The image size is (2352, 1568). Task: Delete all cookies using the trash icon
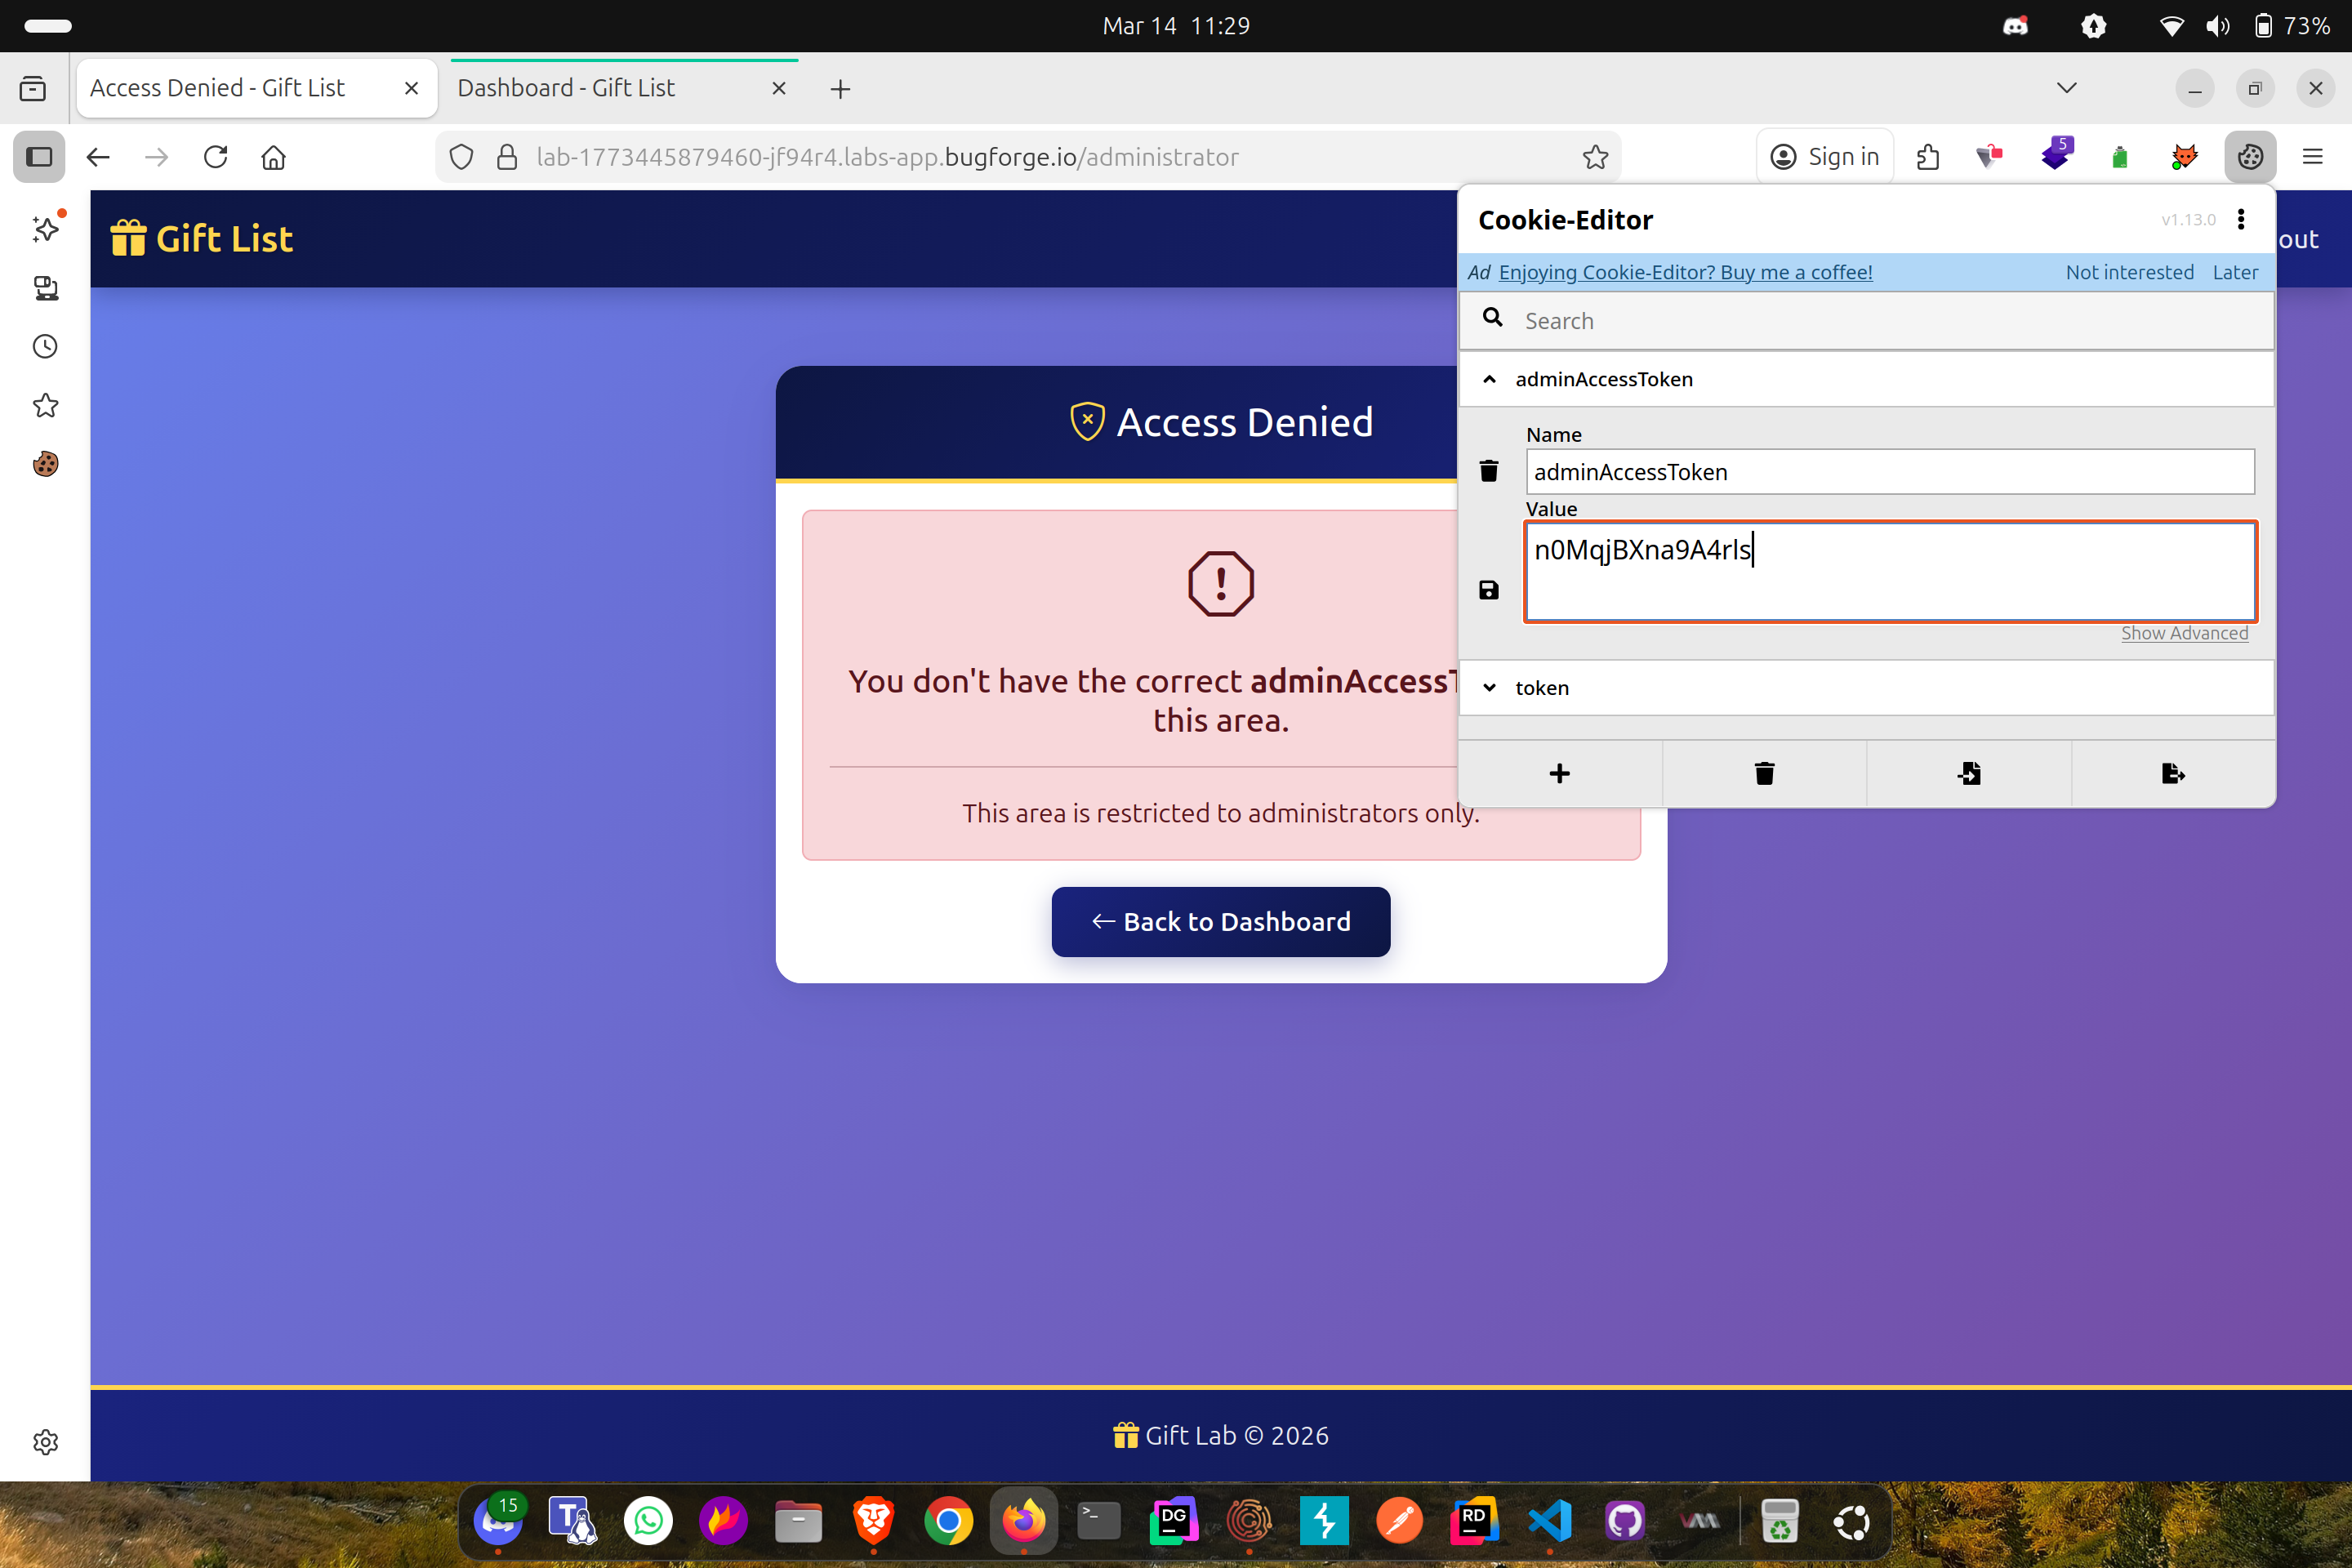pos(1764,773)
